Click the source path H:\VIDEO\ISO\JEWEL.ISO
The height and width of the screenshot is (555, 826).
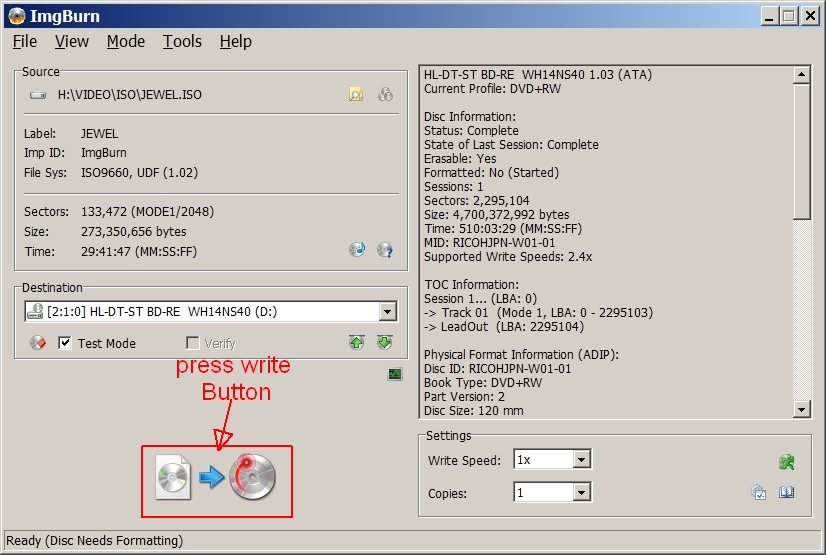[x=130, y=95]
